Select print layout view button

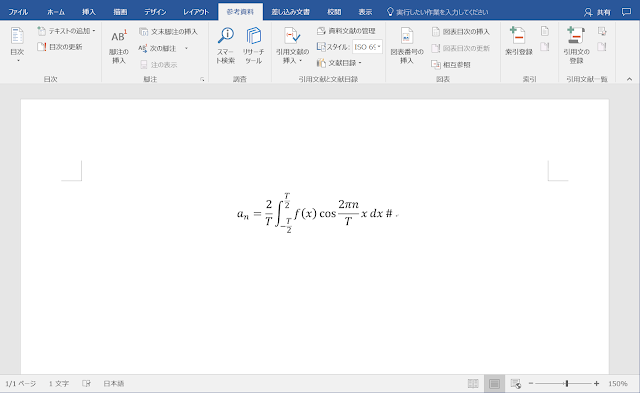(x=494, y=384)
